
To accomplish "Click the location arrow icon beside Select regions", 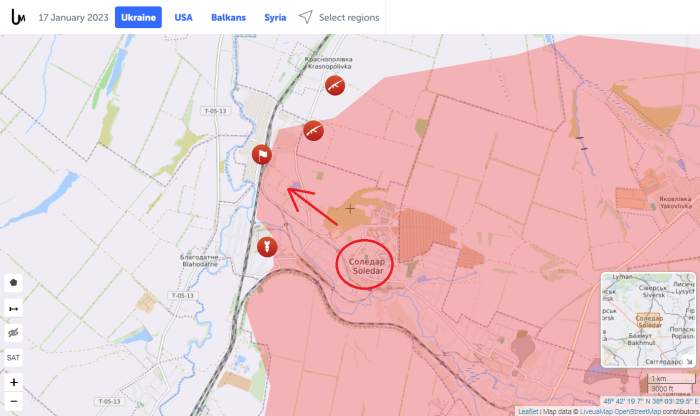I will click(306, 17).
